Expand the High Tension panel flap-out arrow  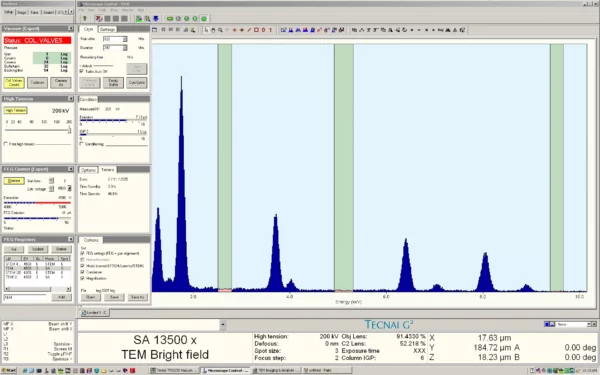pos(71,99)
